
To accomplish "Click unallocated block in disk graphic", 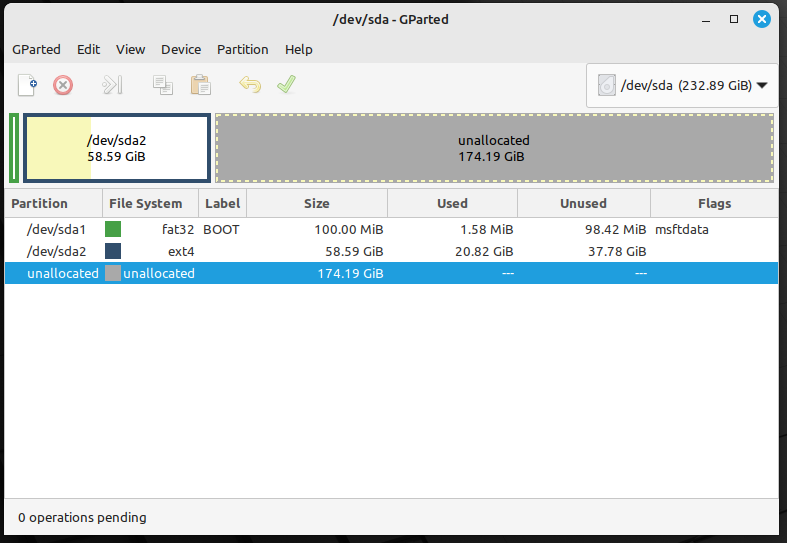I will [x=494, y=148].
